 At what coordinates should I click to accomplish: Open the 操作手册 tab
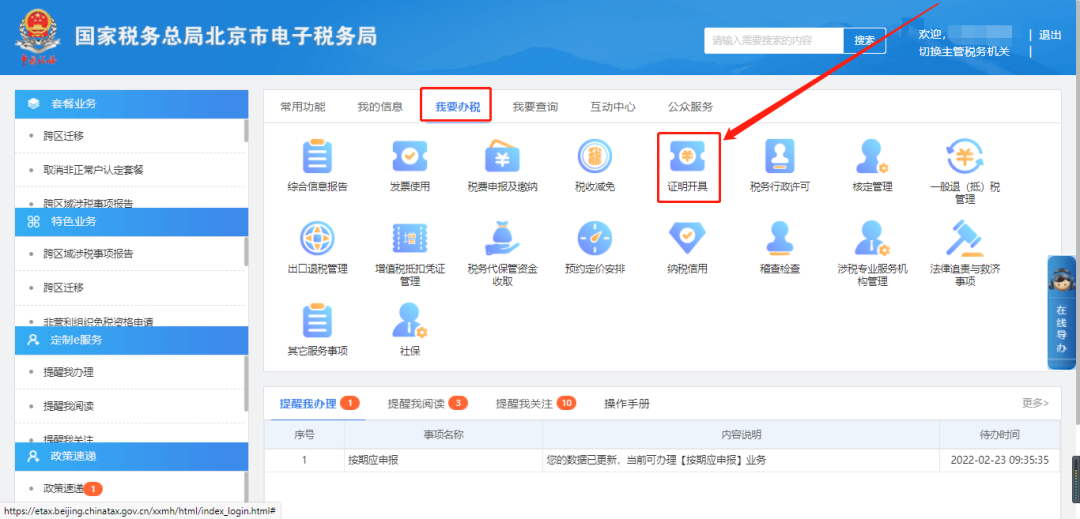[x=627, y=403]
